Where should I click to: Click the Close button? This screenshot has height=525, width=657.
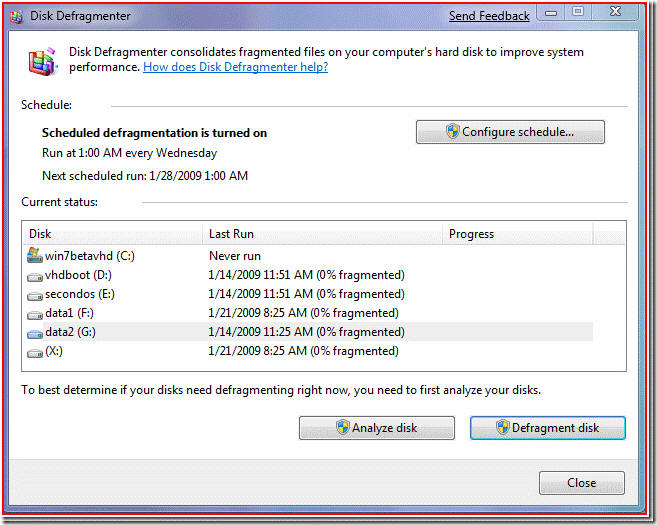[x=582, y=483]
